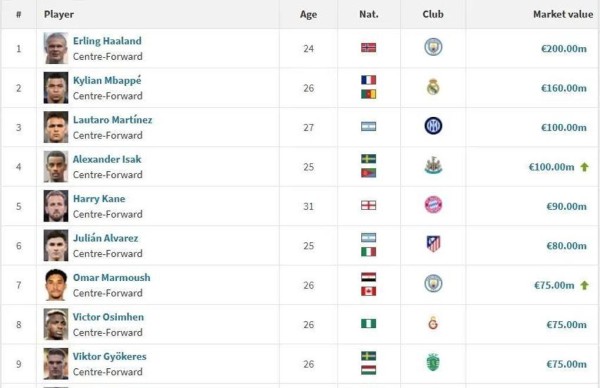Click the Inter Milan club crest
The width and height of the screenshot is (600, 388).
pos(433,126)
